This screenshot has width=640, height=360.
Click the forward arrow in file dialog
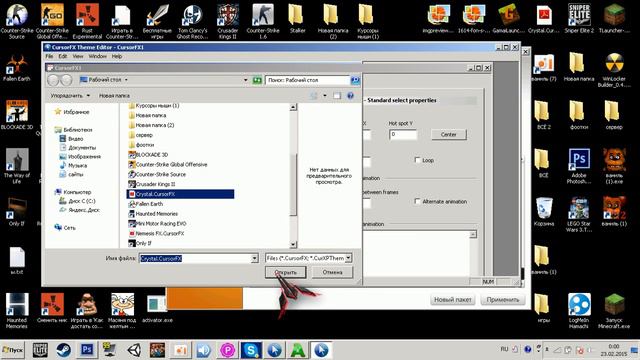[x=66, y=80]
